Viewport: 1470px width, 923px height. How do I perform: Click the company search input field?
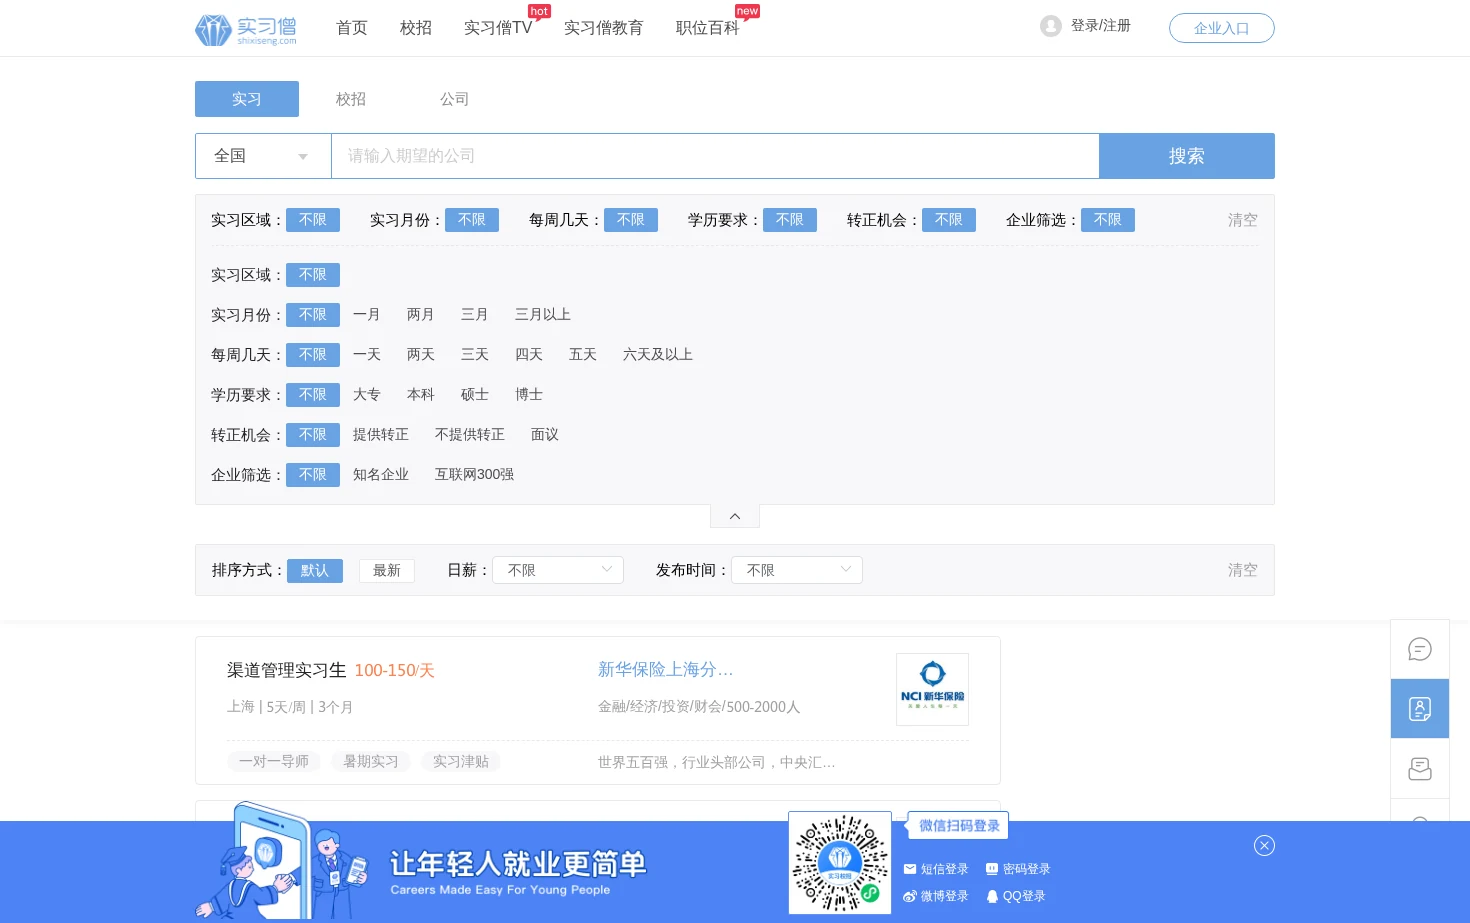[x=715, y=156]
